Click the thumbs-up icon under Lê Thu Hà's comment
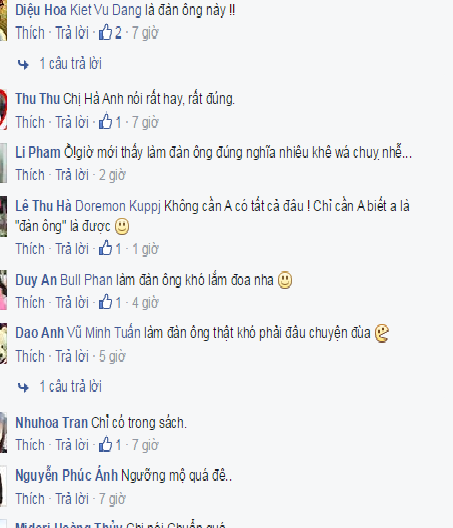453x528 pixels. pos(105,248)
